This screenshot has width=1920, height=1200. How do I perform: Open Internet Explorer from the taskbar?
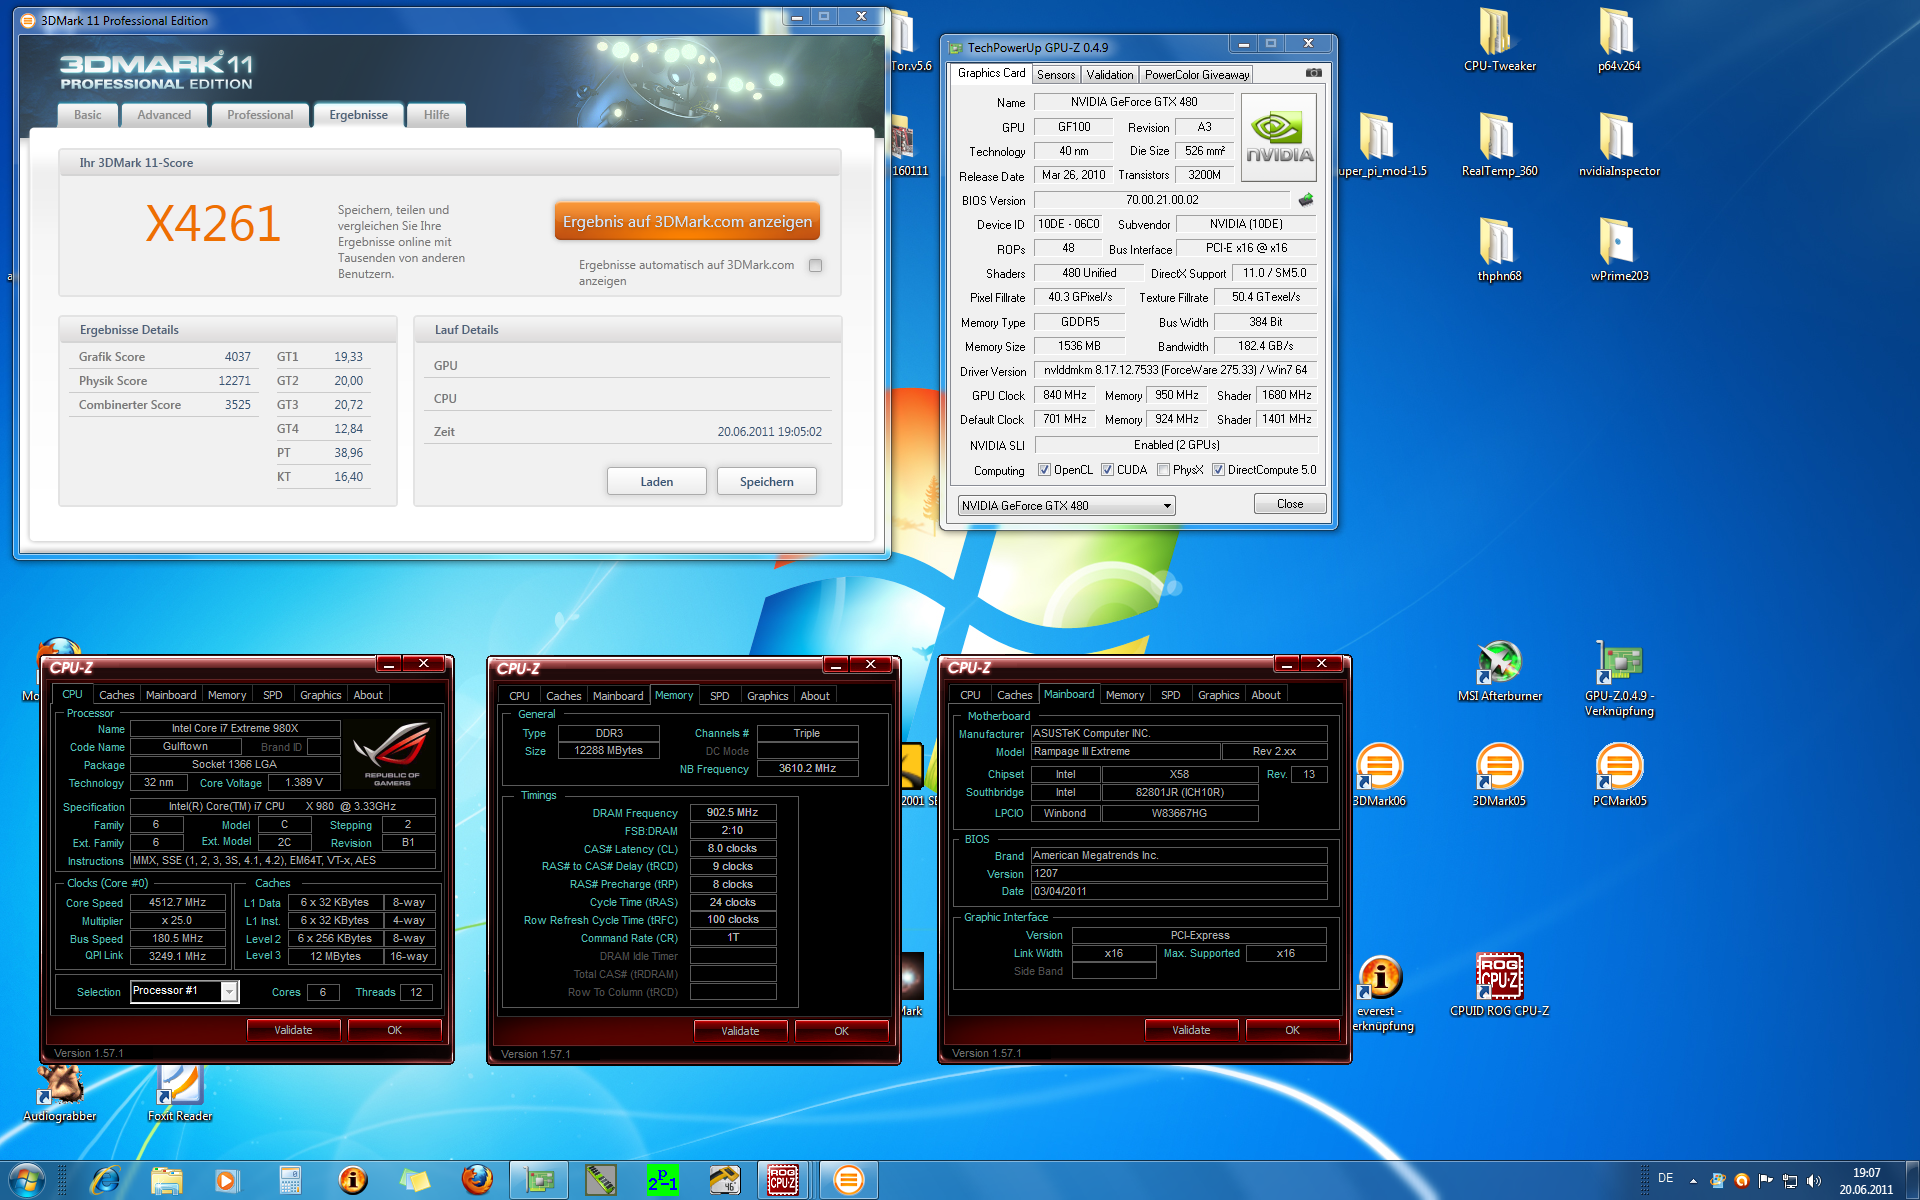tap(105, 1180)
